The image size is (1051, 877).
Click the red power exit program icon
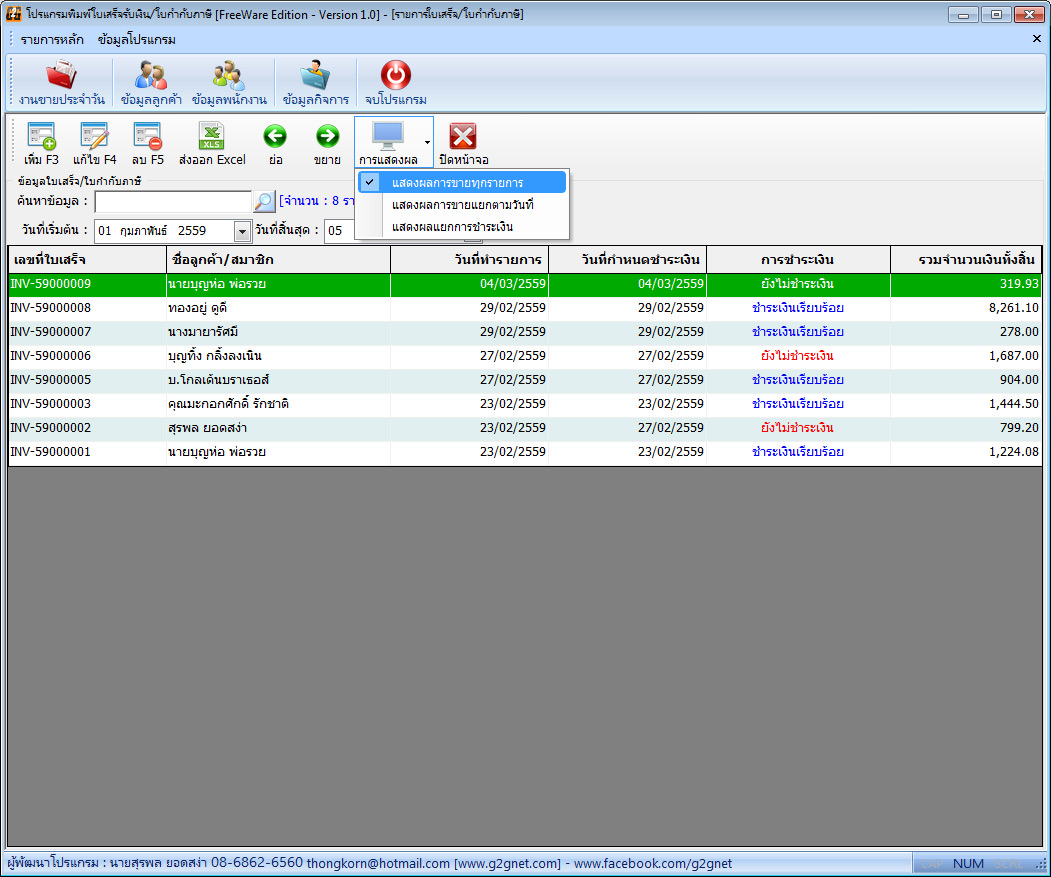[x=395, y=75]
